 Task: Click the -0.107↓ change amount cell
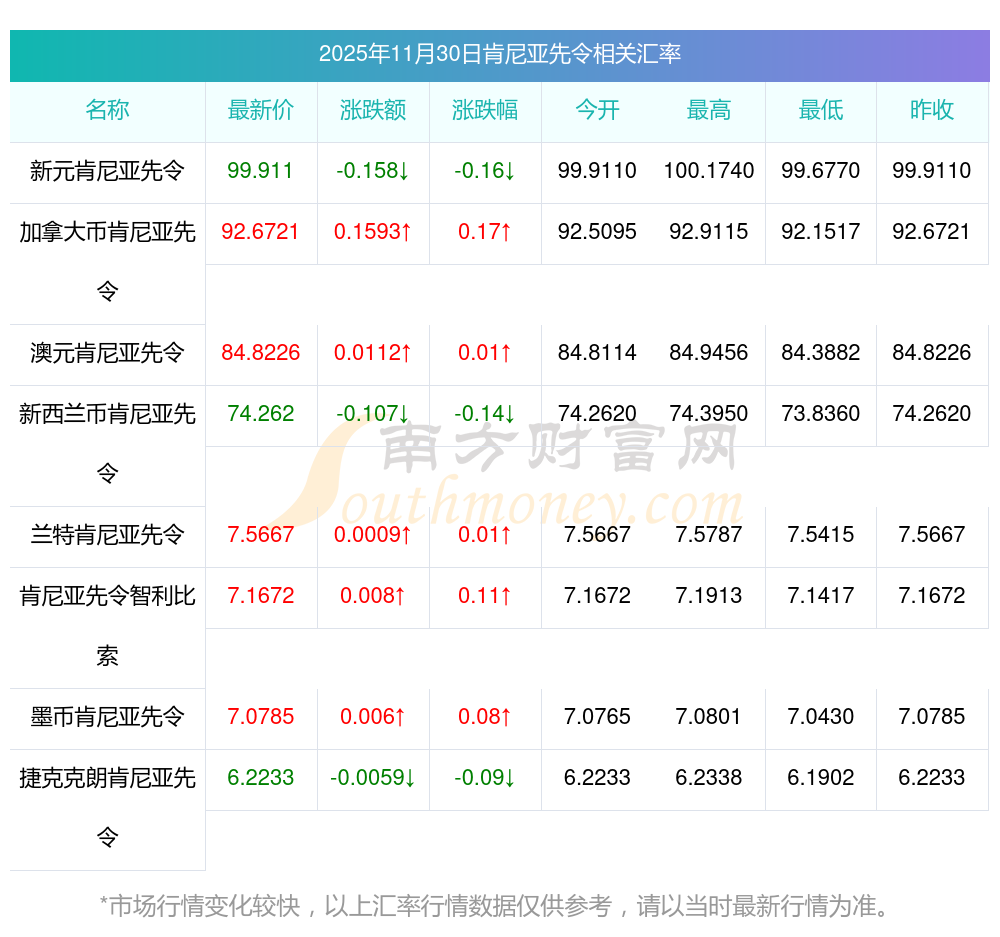[373, 414]
